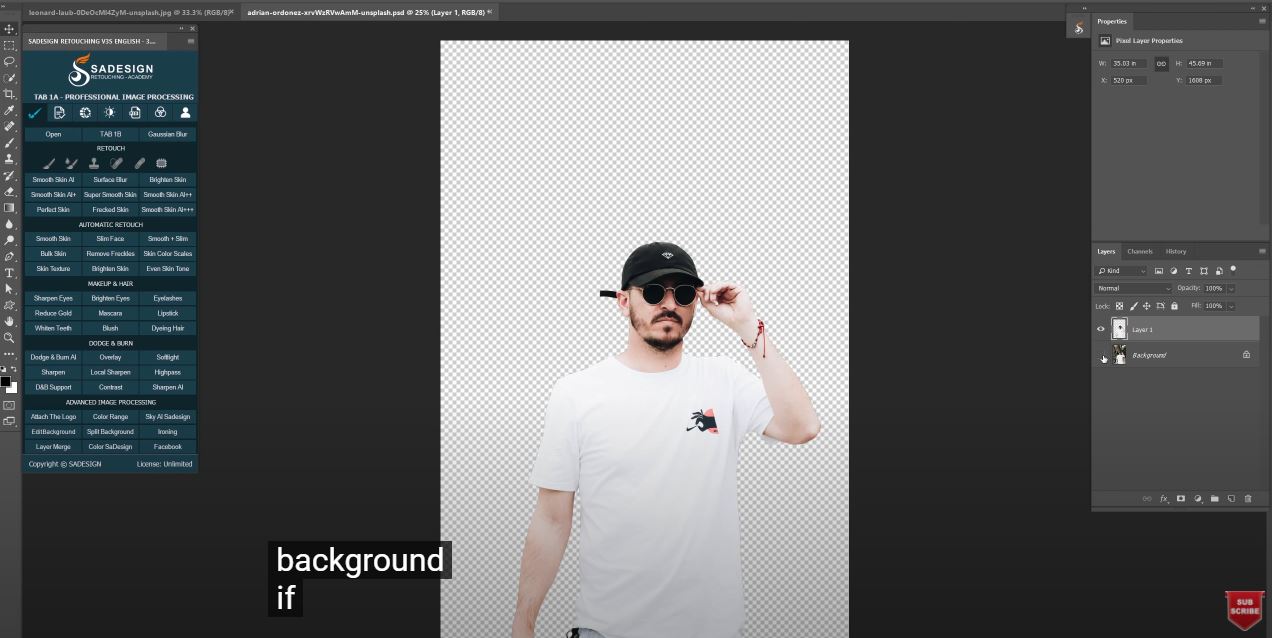Click the Layer 1 thumbnail

pos(1119,329)
